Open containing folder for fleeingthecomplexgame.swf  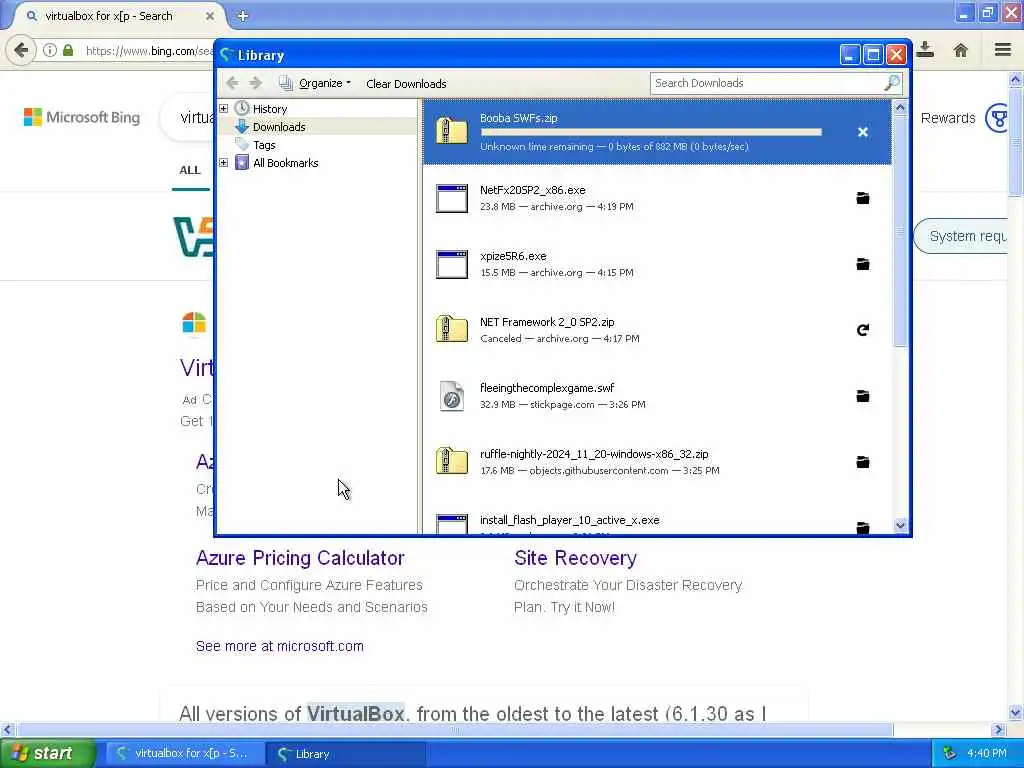coord(863,396)
